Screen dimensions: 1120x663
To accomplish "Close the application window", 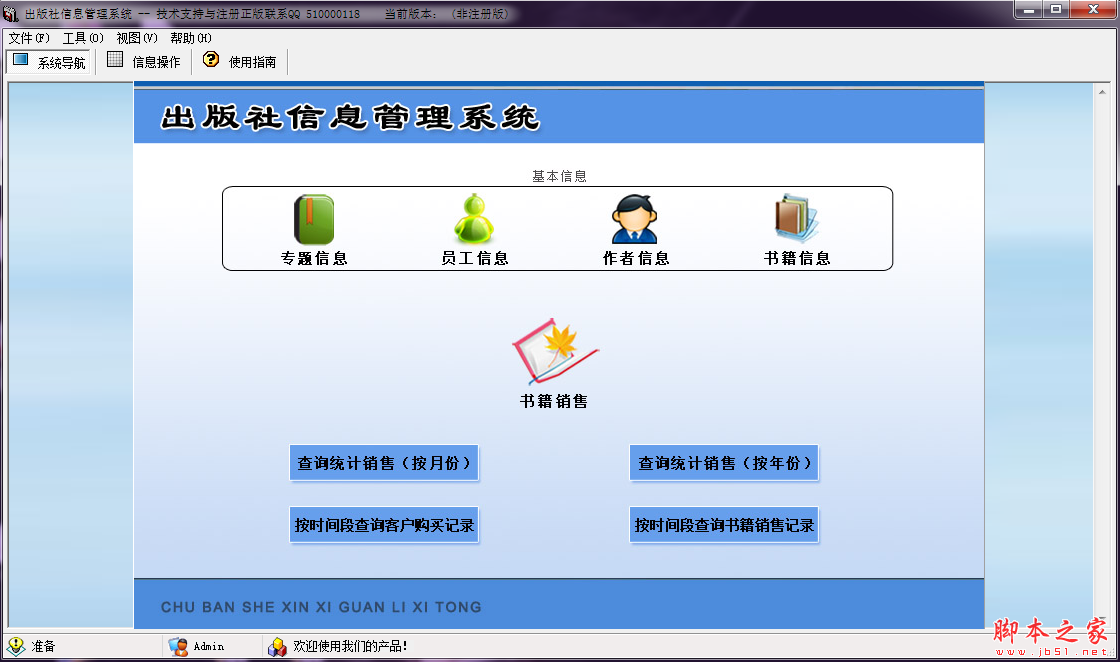I will click(x=1094, y=9).
